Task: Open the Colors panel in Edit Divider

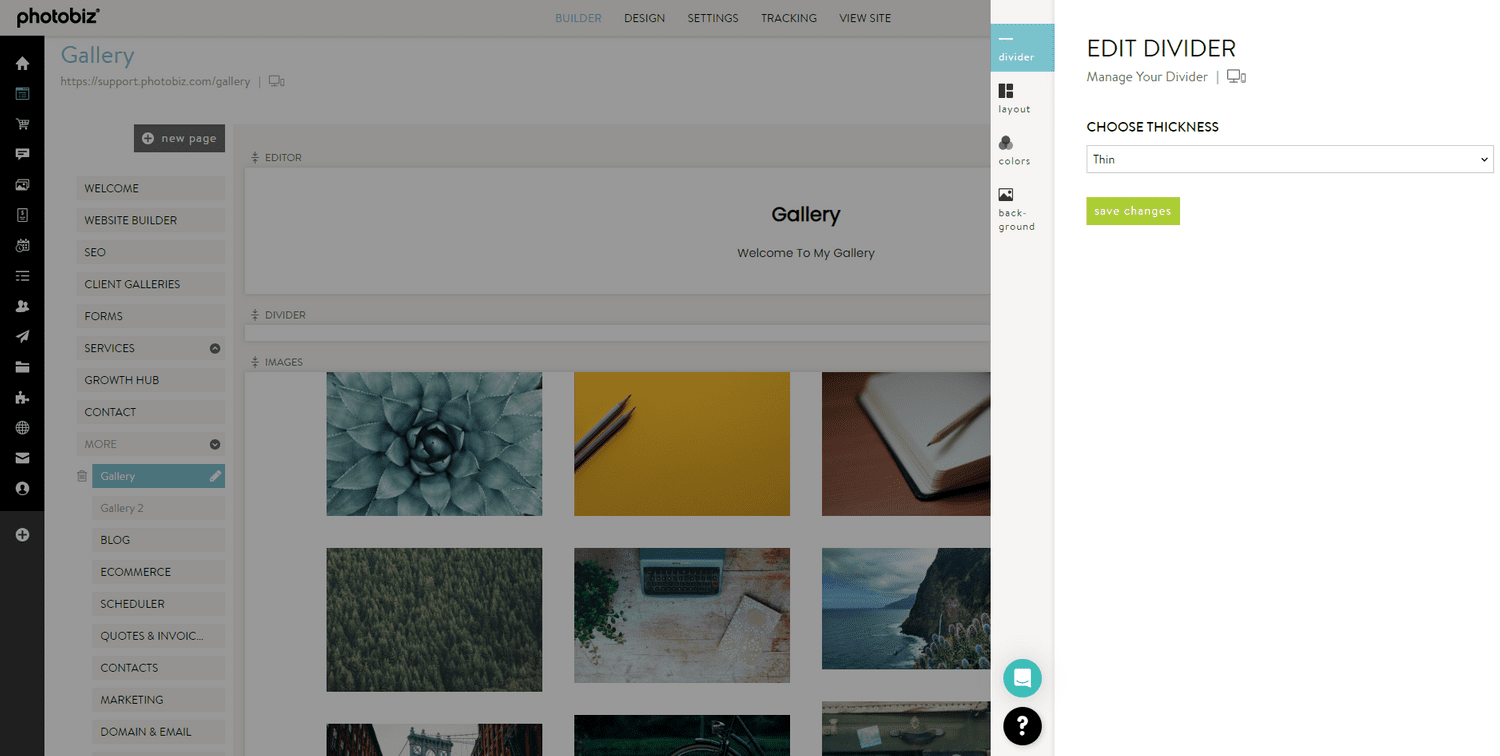Action: click(x=1013, y=150)
